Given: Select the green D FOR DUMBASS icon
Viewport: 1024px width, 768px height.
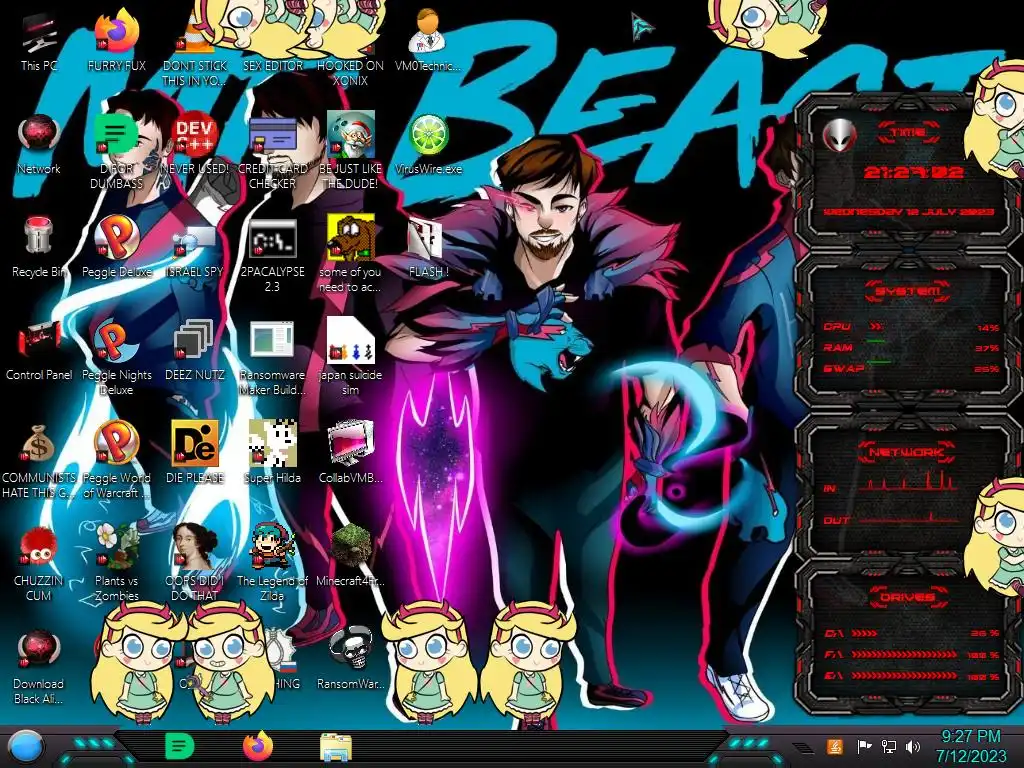Looking at the screenshot, I should [x=117, y=152].
